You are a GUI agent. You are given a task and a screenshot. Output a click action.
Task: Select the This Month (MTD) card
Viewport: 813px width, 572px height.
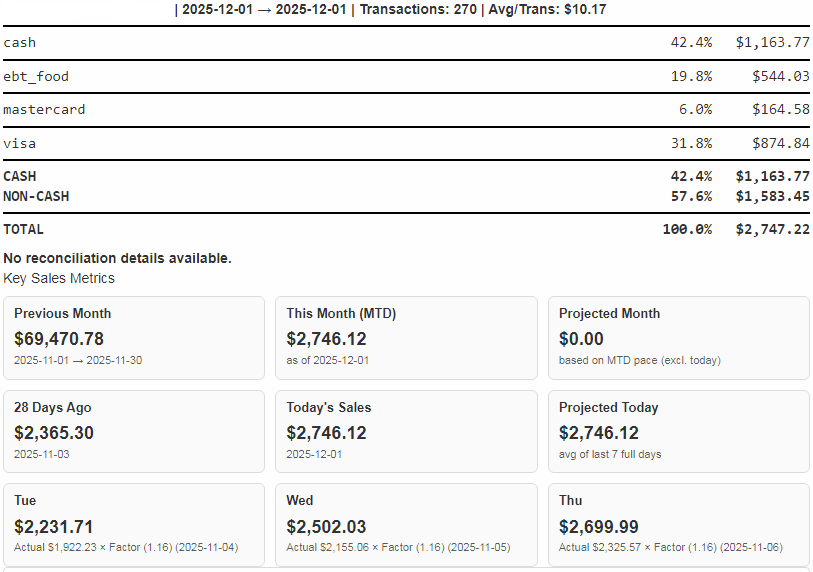[406, 337]
